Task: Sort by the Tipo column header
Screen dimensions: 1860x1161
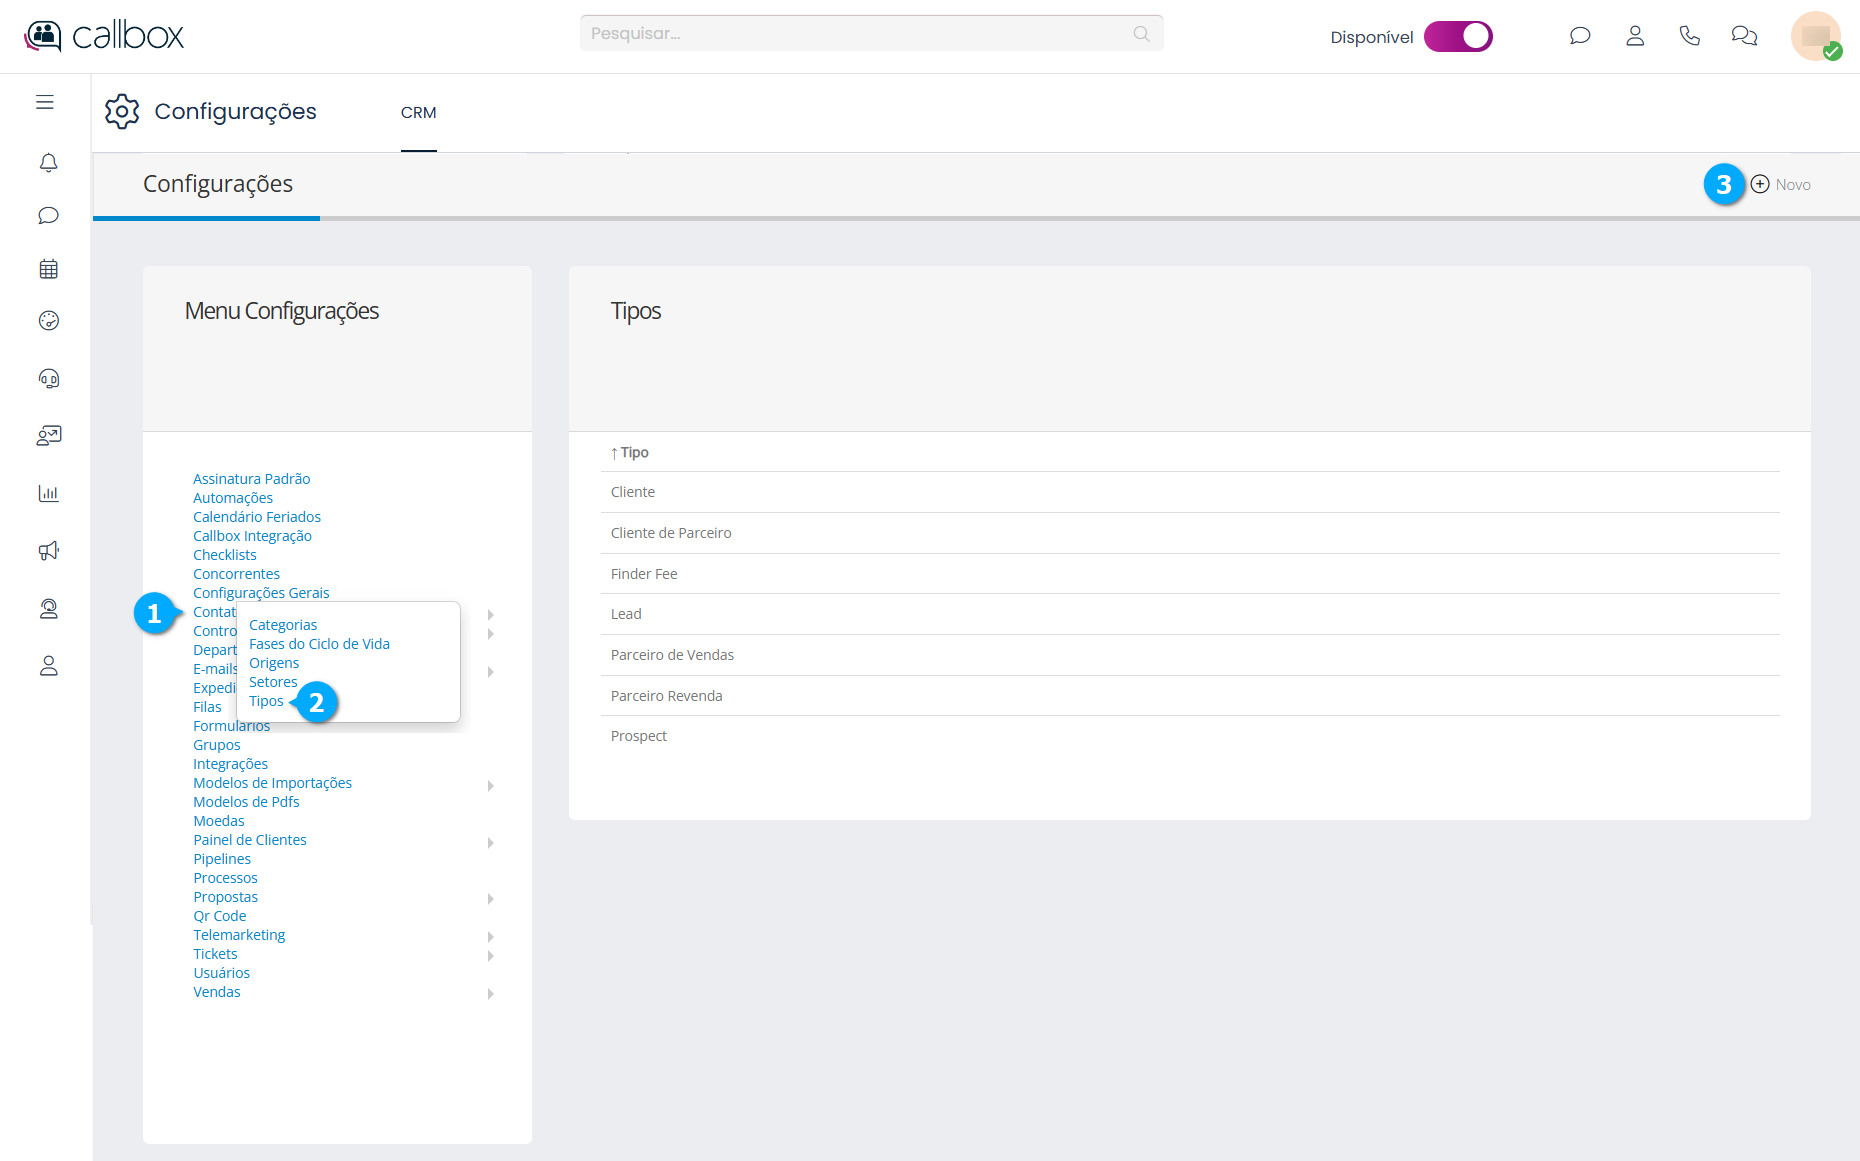Action: [x=634, y=452]
